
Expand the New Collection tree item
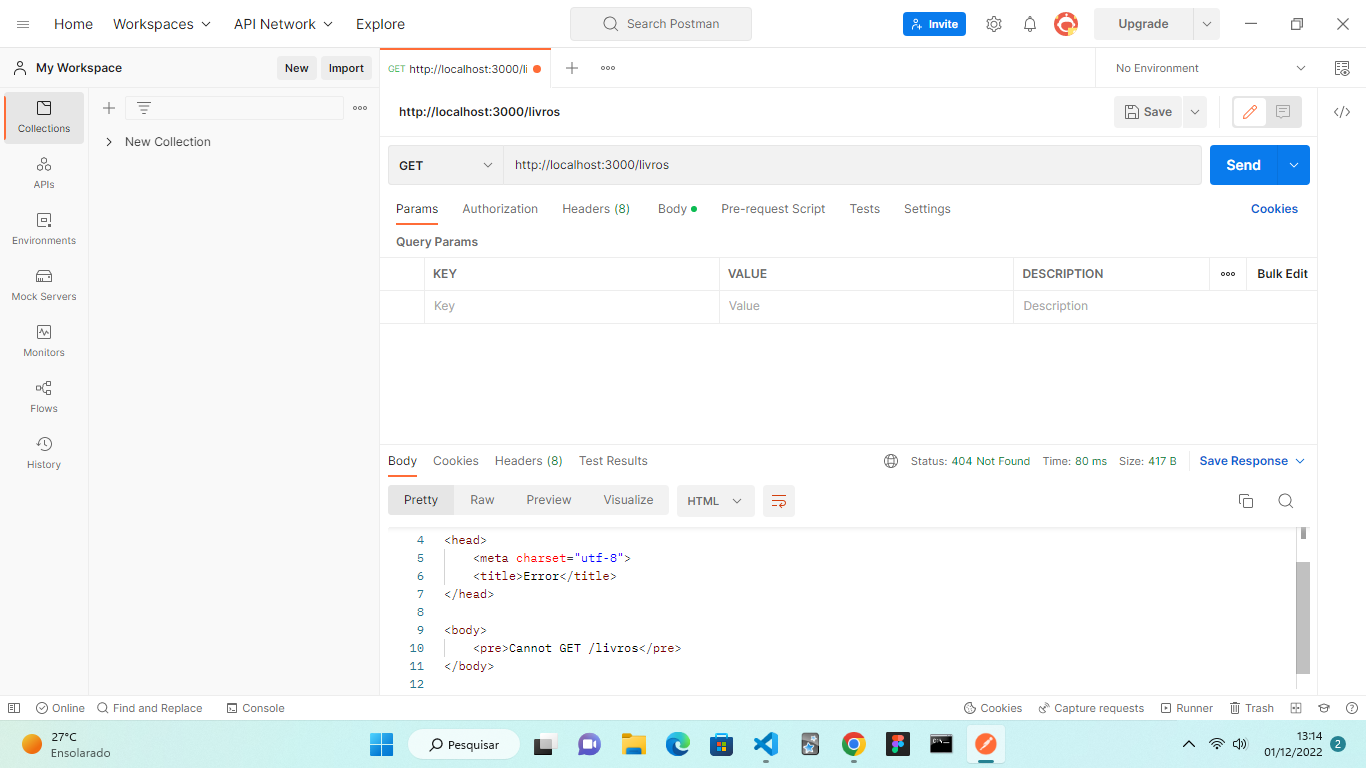[109, 142]
